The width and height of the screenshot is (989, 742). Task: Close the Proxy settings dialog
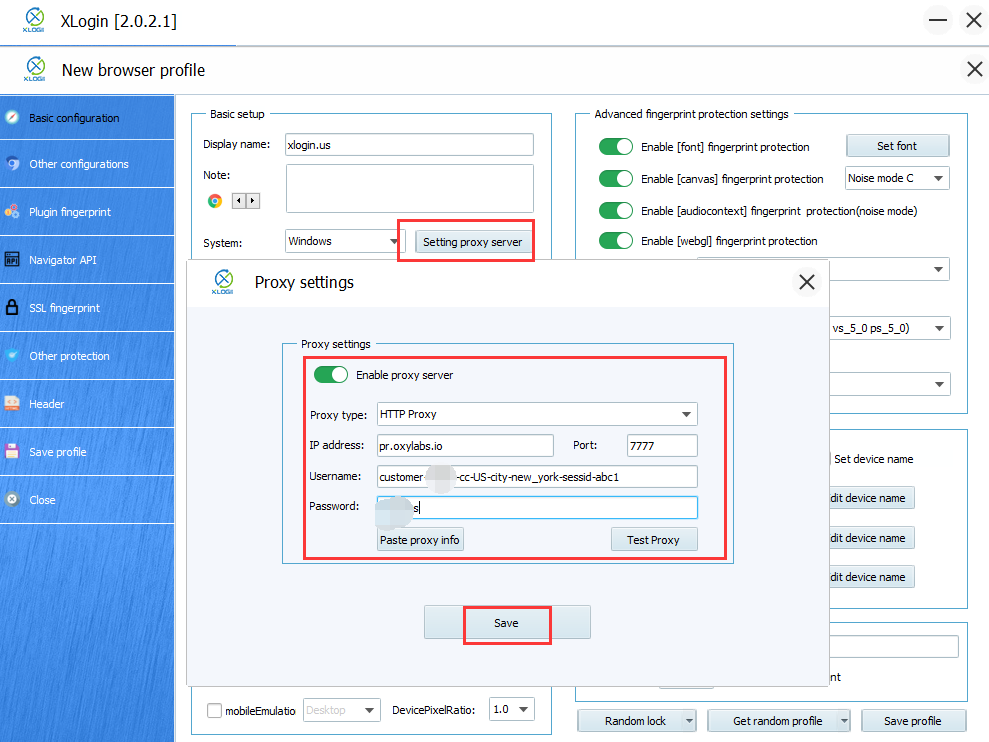click(807, 282)
